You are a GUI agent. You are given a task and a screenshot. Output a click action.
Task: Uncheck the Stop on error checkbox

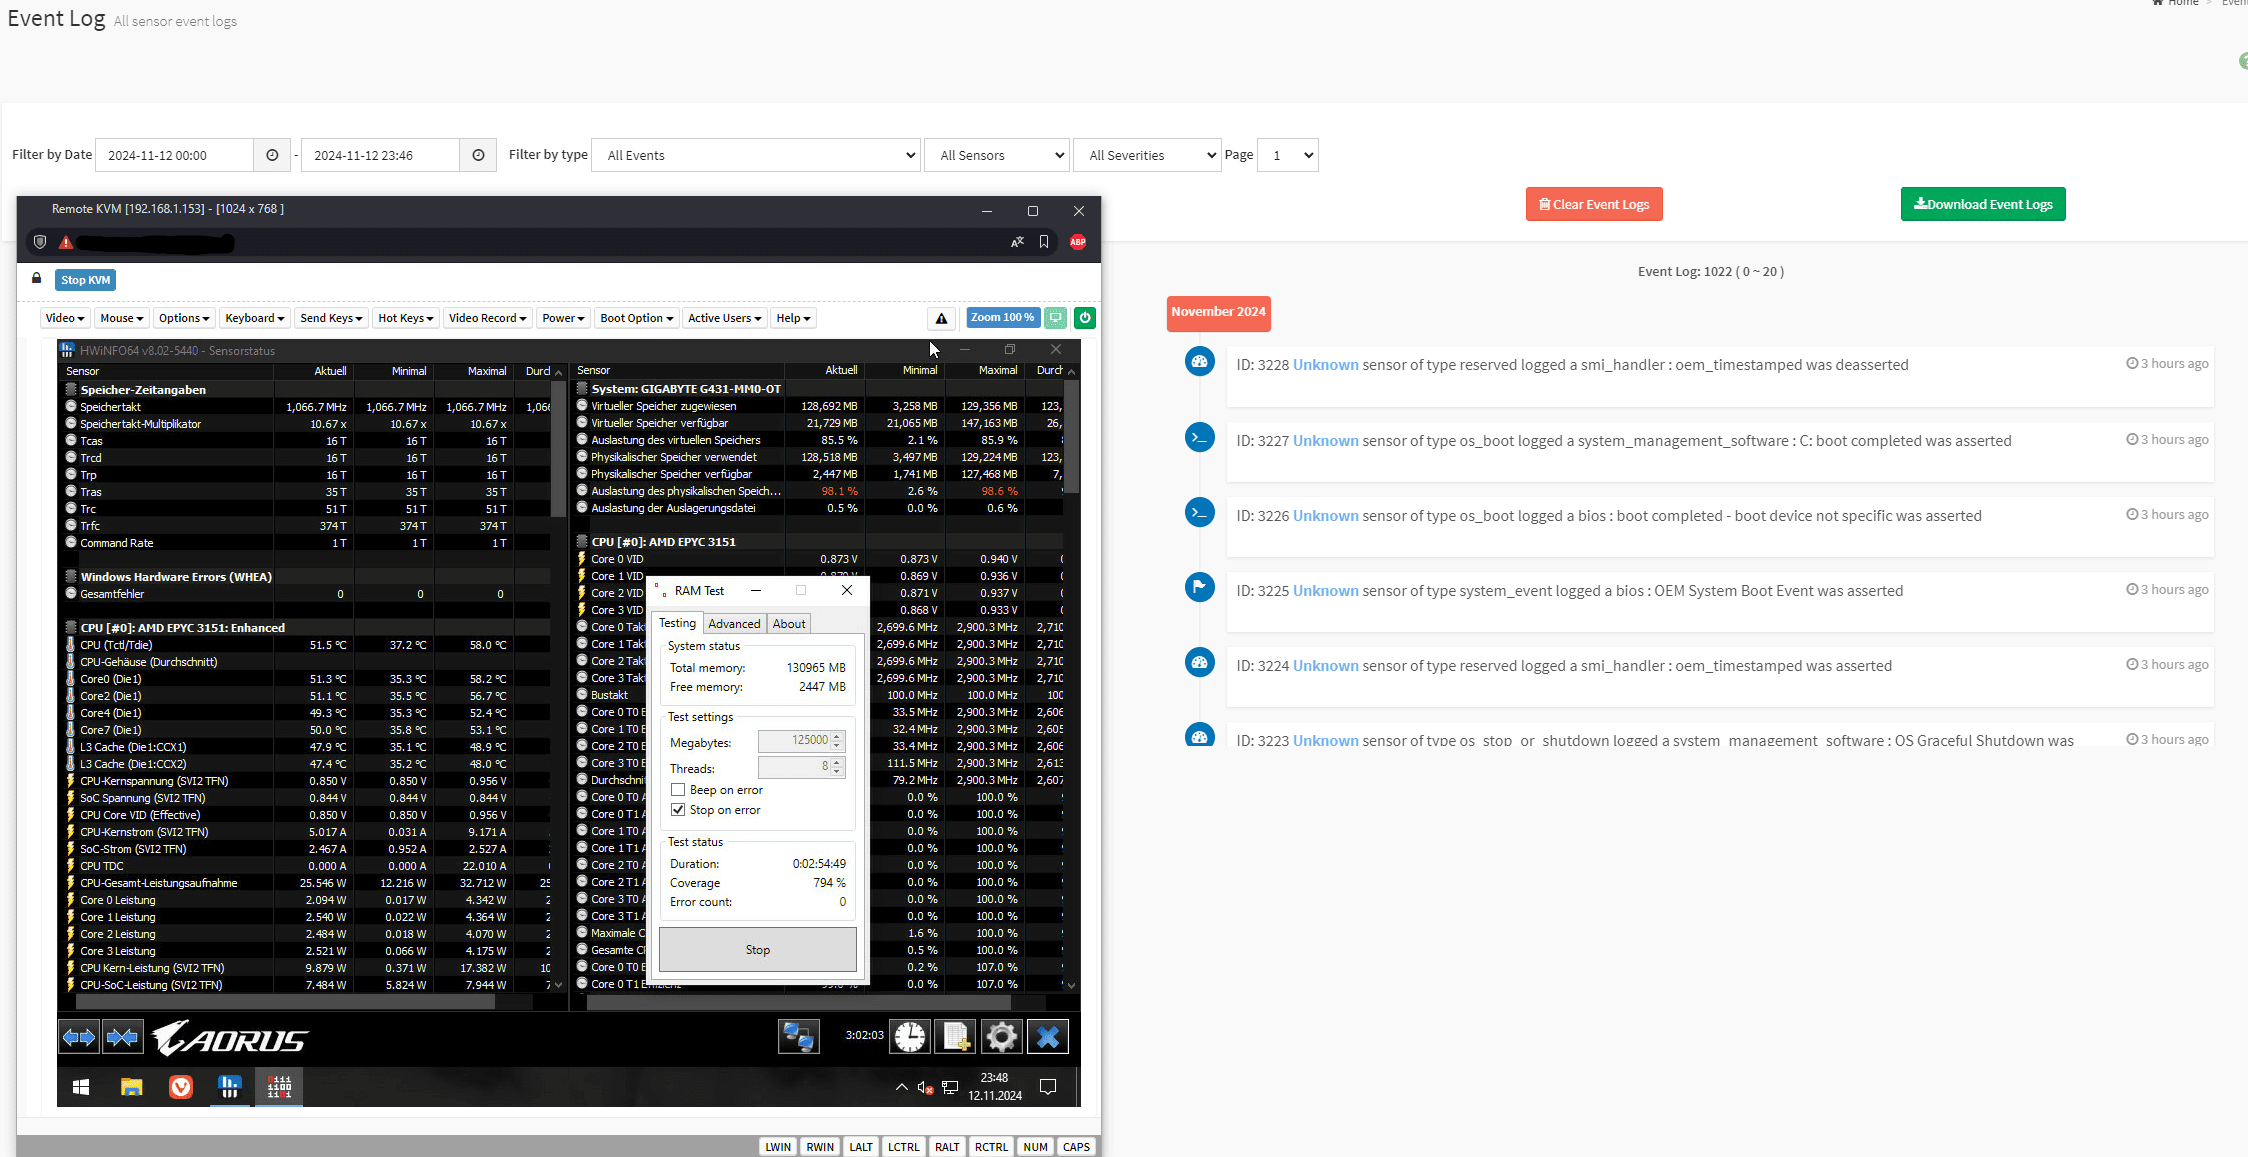point(678,810)
